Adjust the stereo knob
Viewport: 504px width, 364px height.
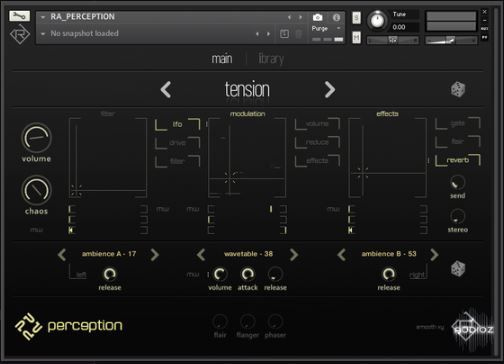[x=457, y=217]
